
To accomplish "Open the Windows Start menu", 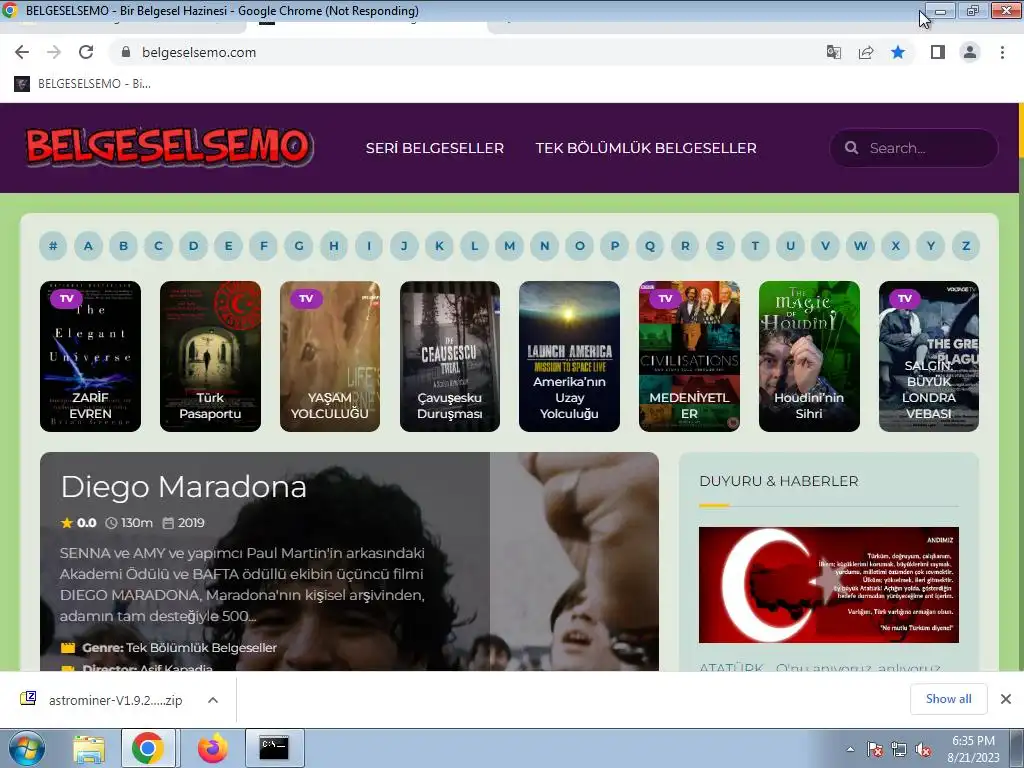I will tap(27, 748).
